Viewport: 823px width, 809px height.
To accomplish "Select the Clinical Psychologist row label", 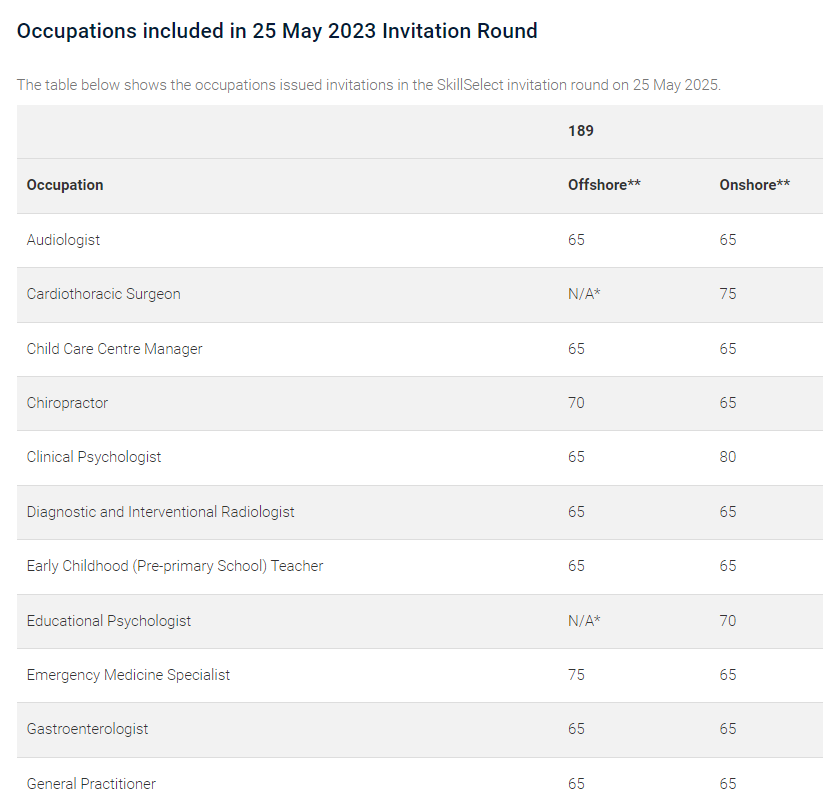I will click(x=94, y=457).
